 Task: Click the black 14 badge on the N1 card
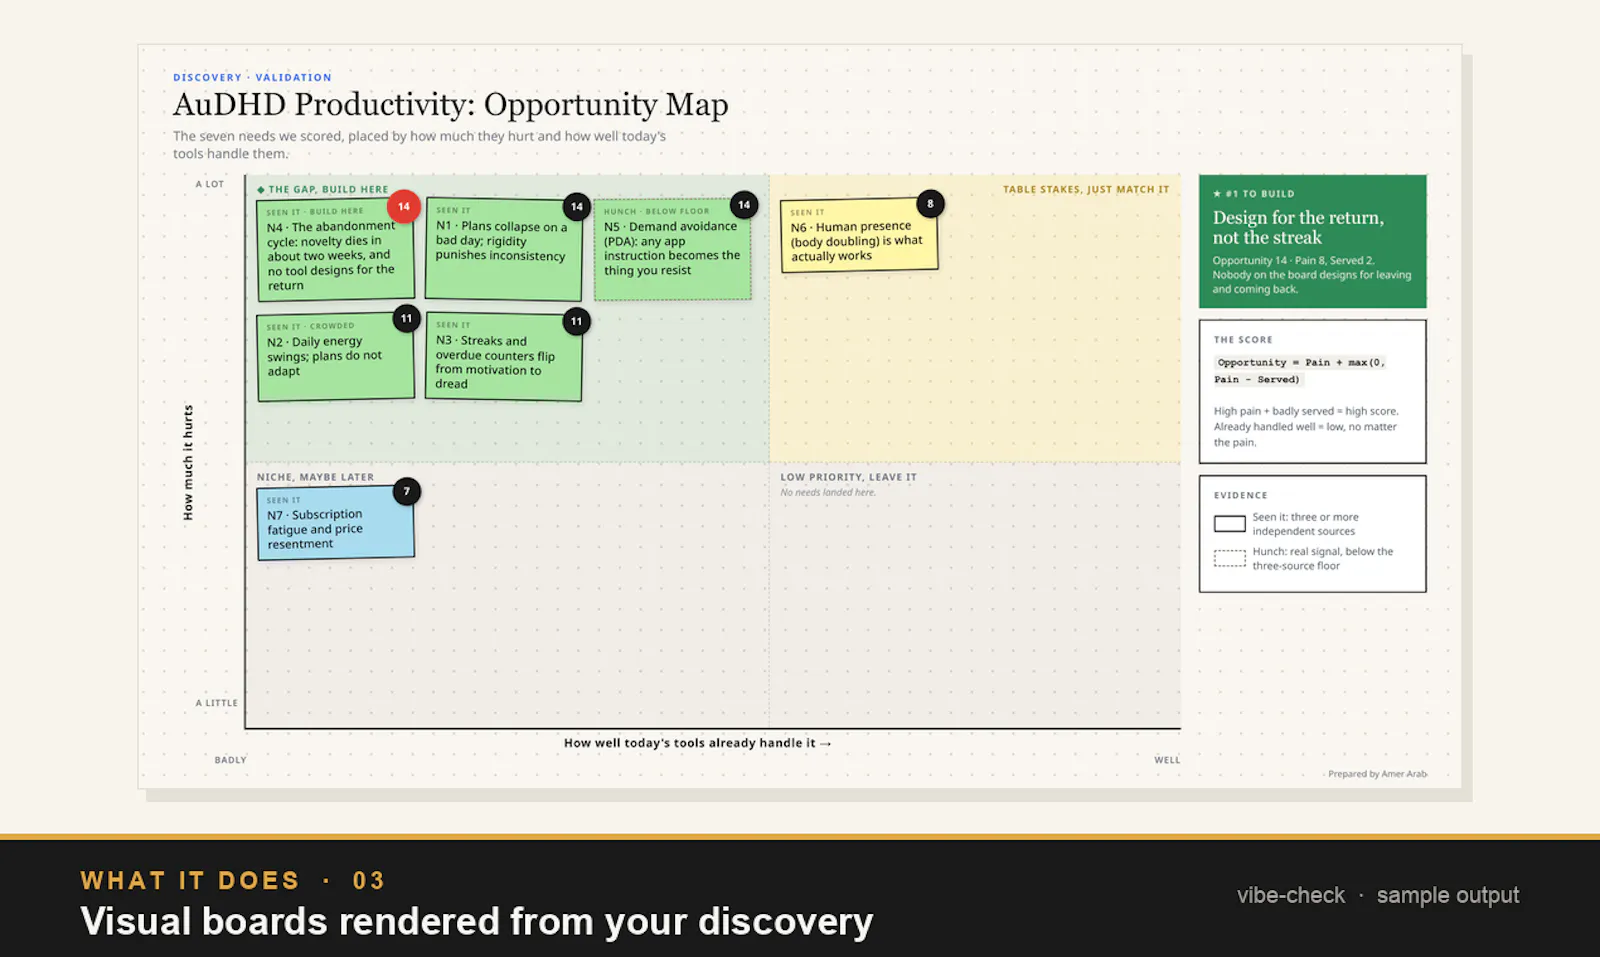pos(576,207)
